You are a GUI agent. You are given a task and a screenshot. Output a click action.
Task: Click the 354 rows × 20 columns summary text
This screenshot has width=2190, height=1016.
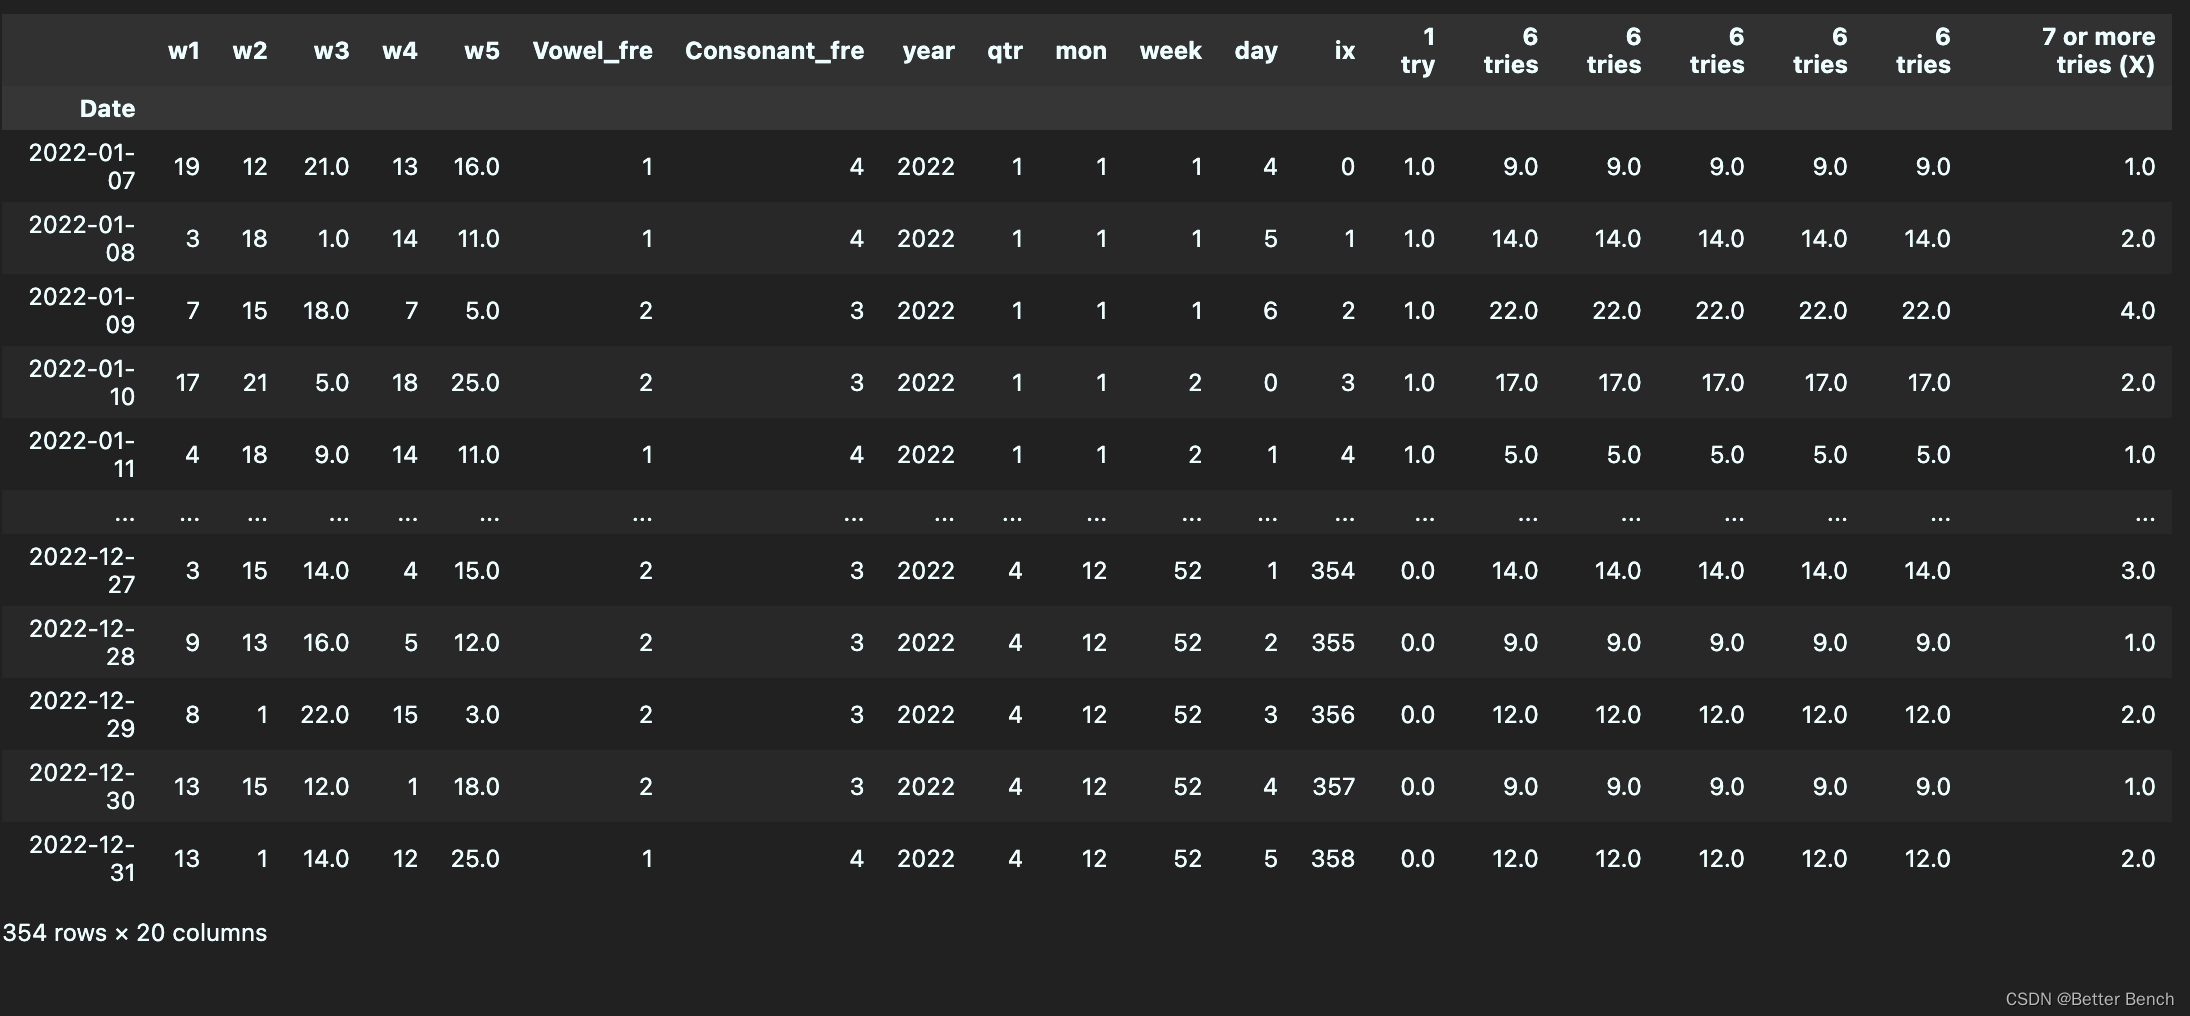(x=135, y=933)
